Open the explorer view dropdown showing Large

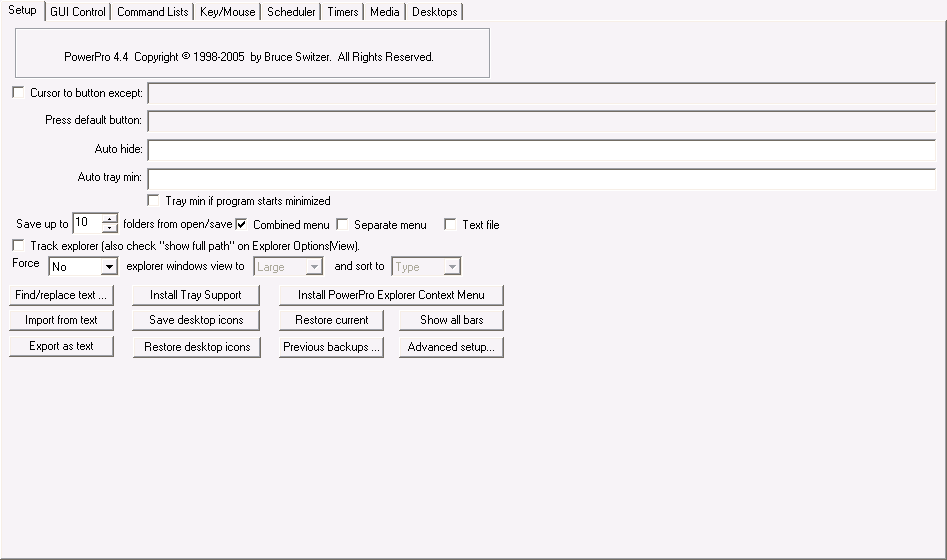[314, 267]
